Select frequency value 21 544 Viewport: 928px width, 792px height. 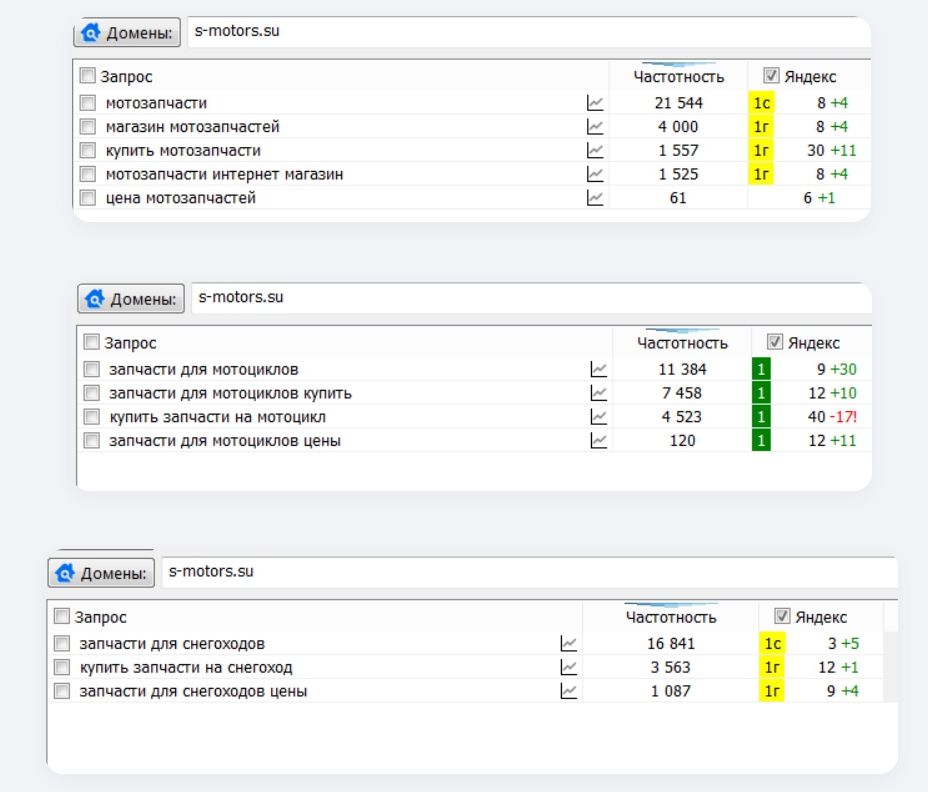point(678,103)
